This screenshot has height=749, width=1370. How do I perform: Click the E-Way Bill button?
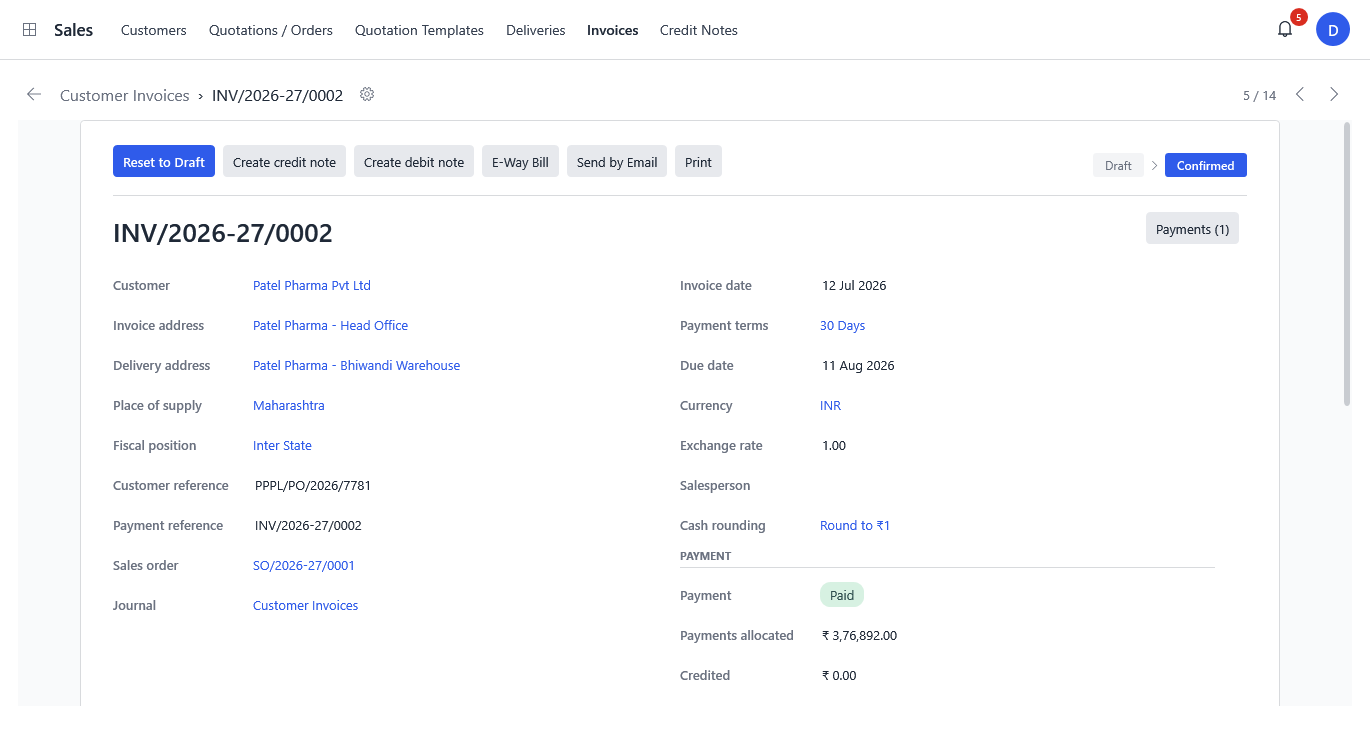pyautogui.click(x=520, y=162)
